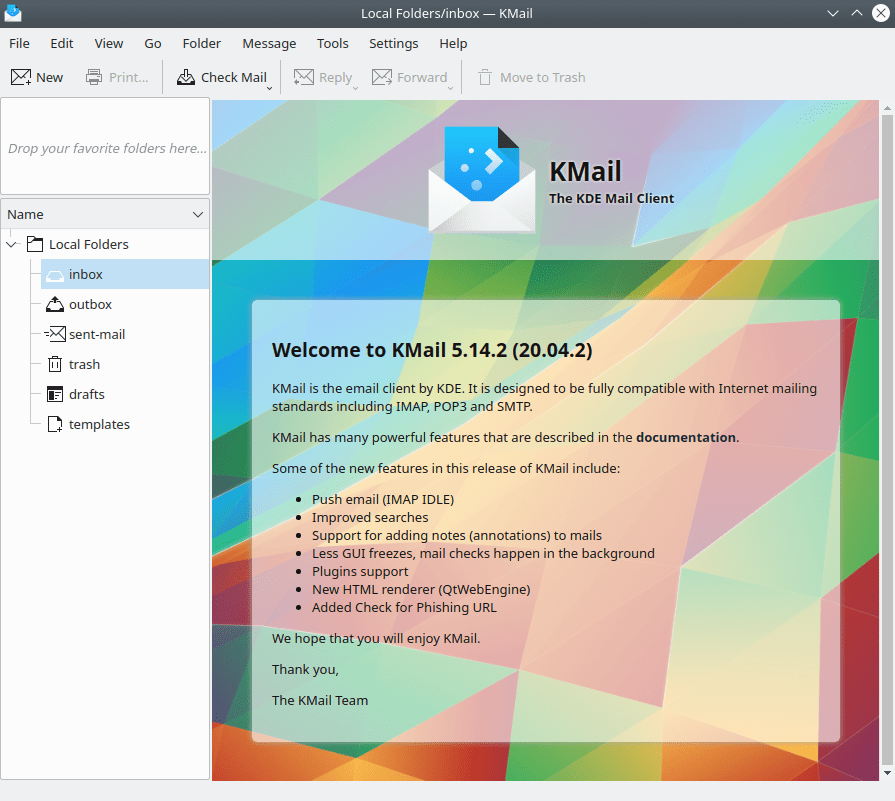Open the Name column sorting dropdown
Viewport: 895px width, 801px height.
point(198,214)
